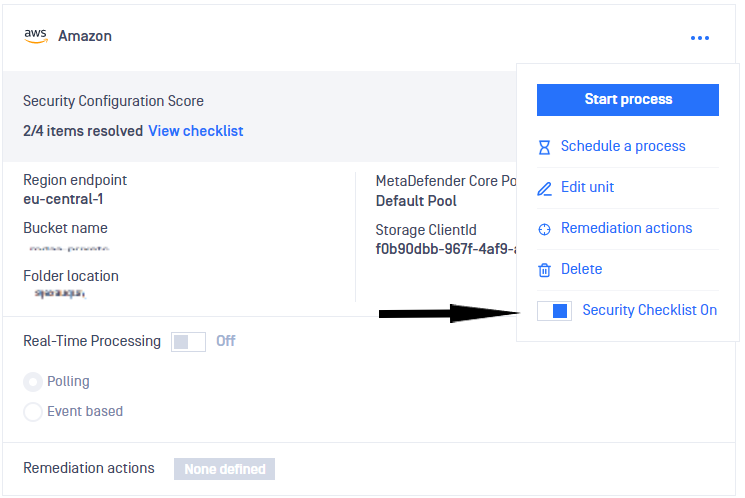Click the blurred Bucket name value
This screenshot has height=498, width=745.
[69, 249]
